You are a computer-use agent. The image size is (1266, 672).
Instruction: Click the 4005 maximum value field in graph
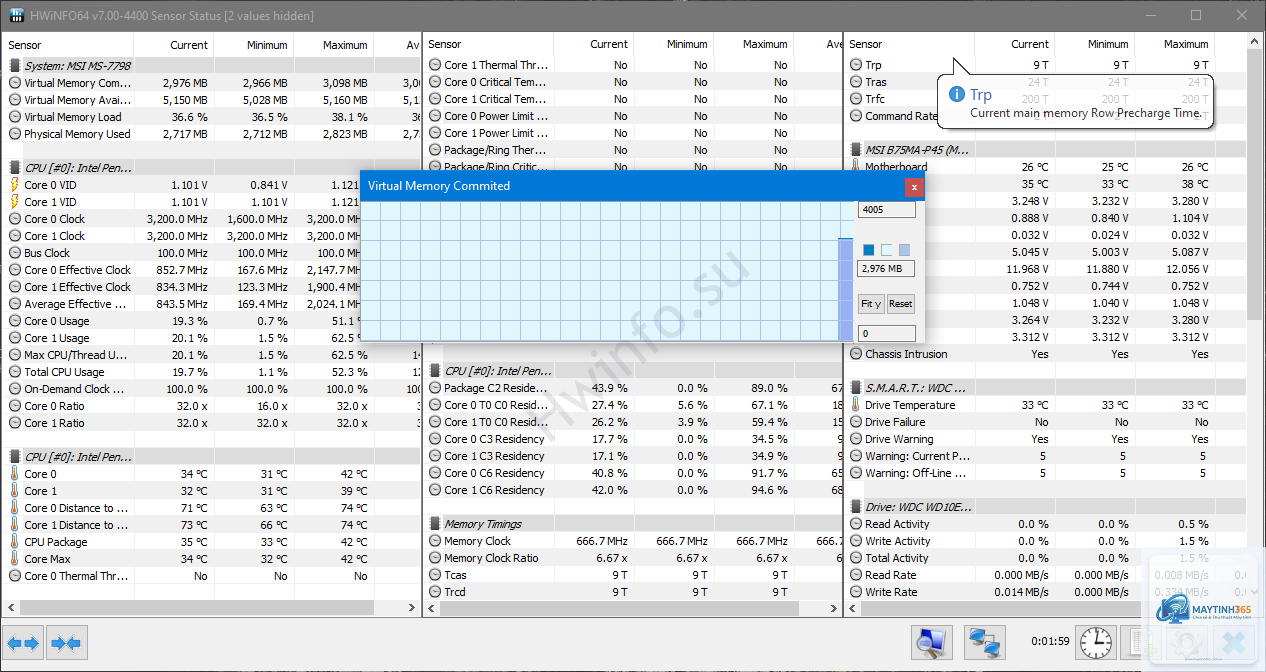886,210
